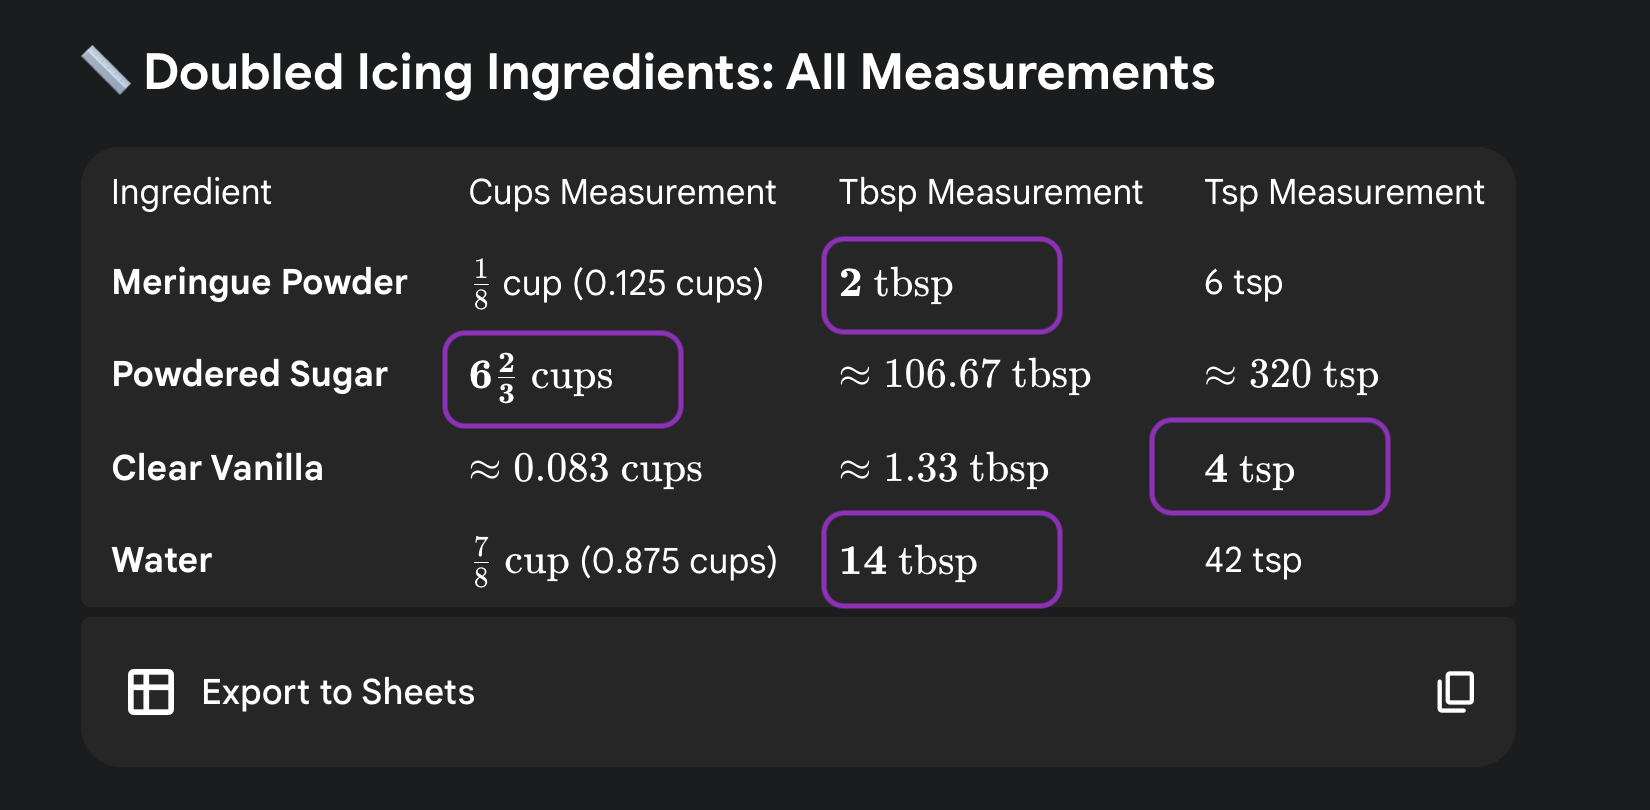Click the pencil emoji in the title
Image resolution: width=1650 pixels, height=810 pixels.
pos(107,73)
